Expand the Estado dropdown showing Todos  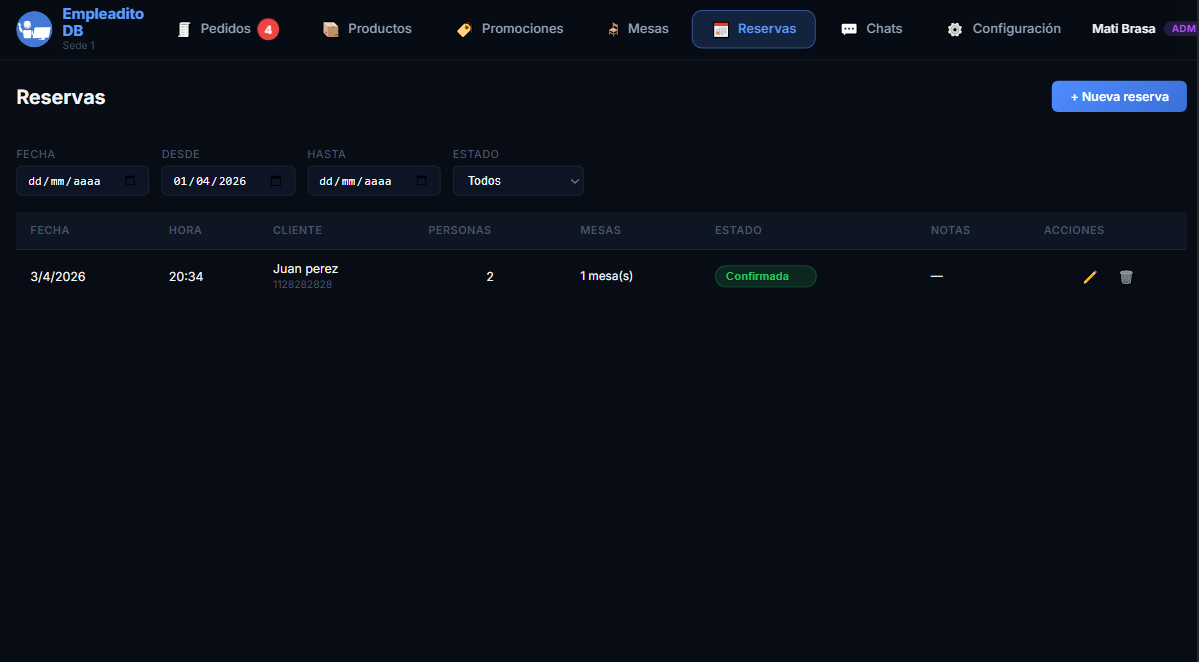coord(518,181)
